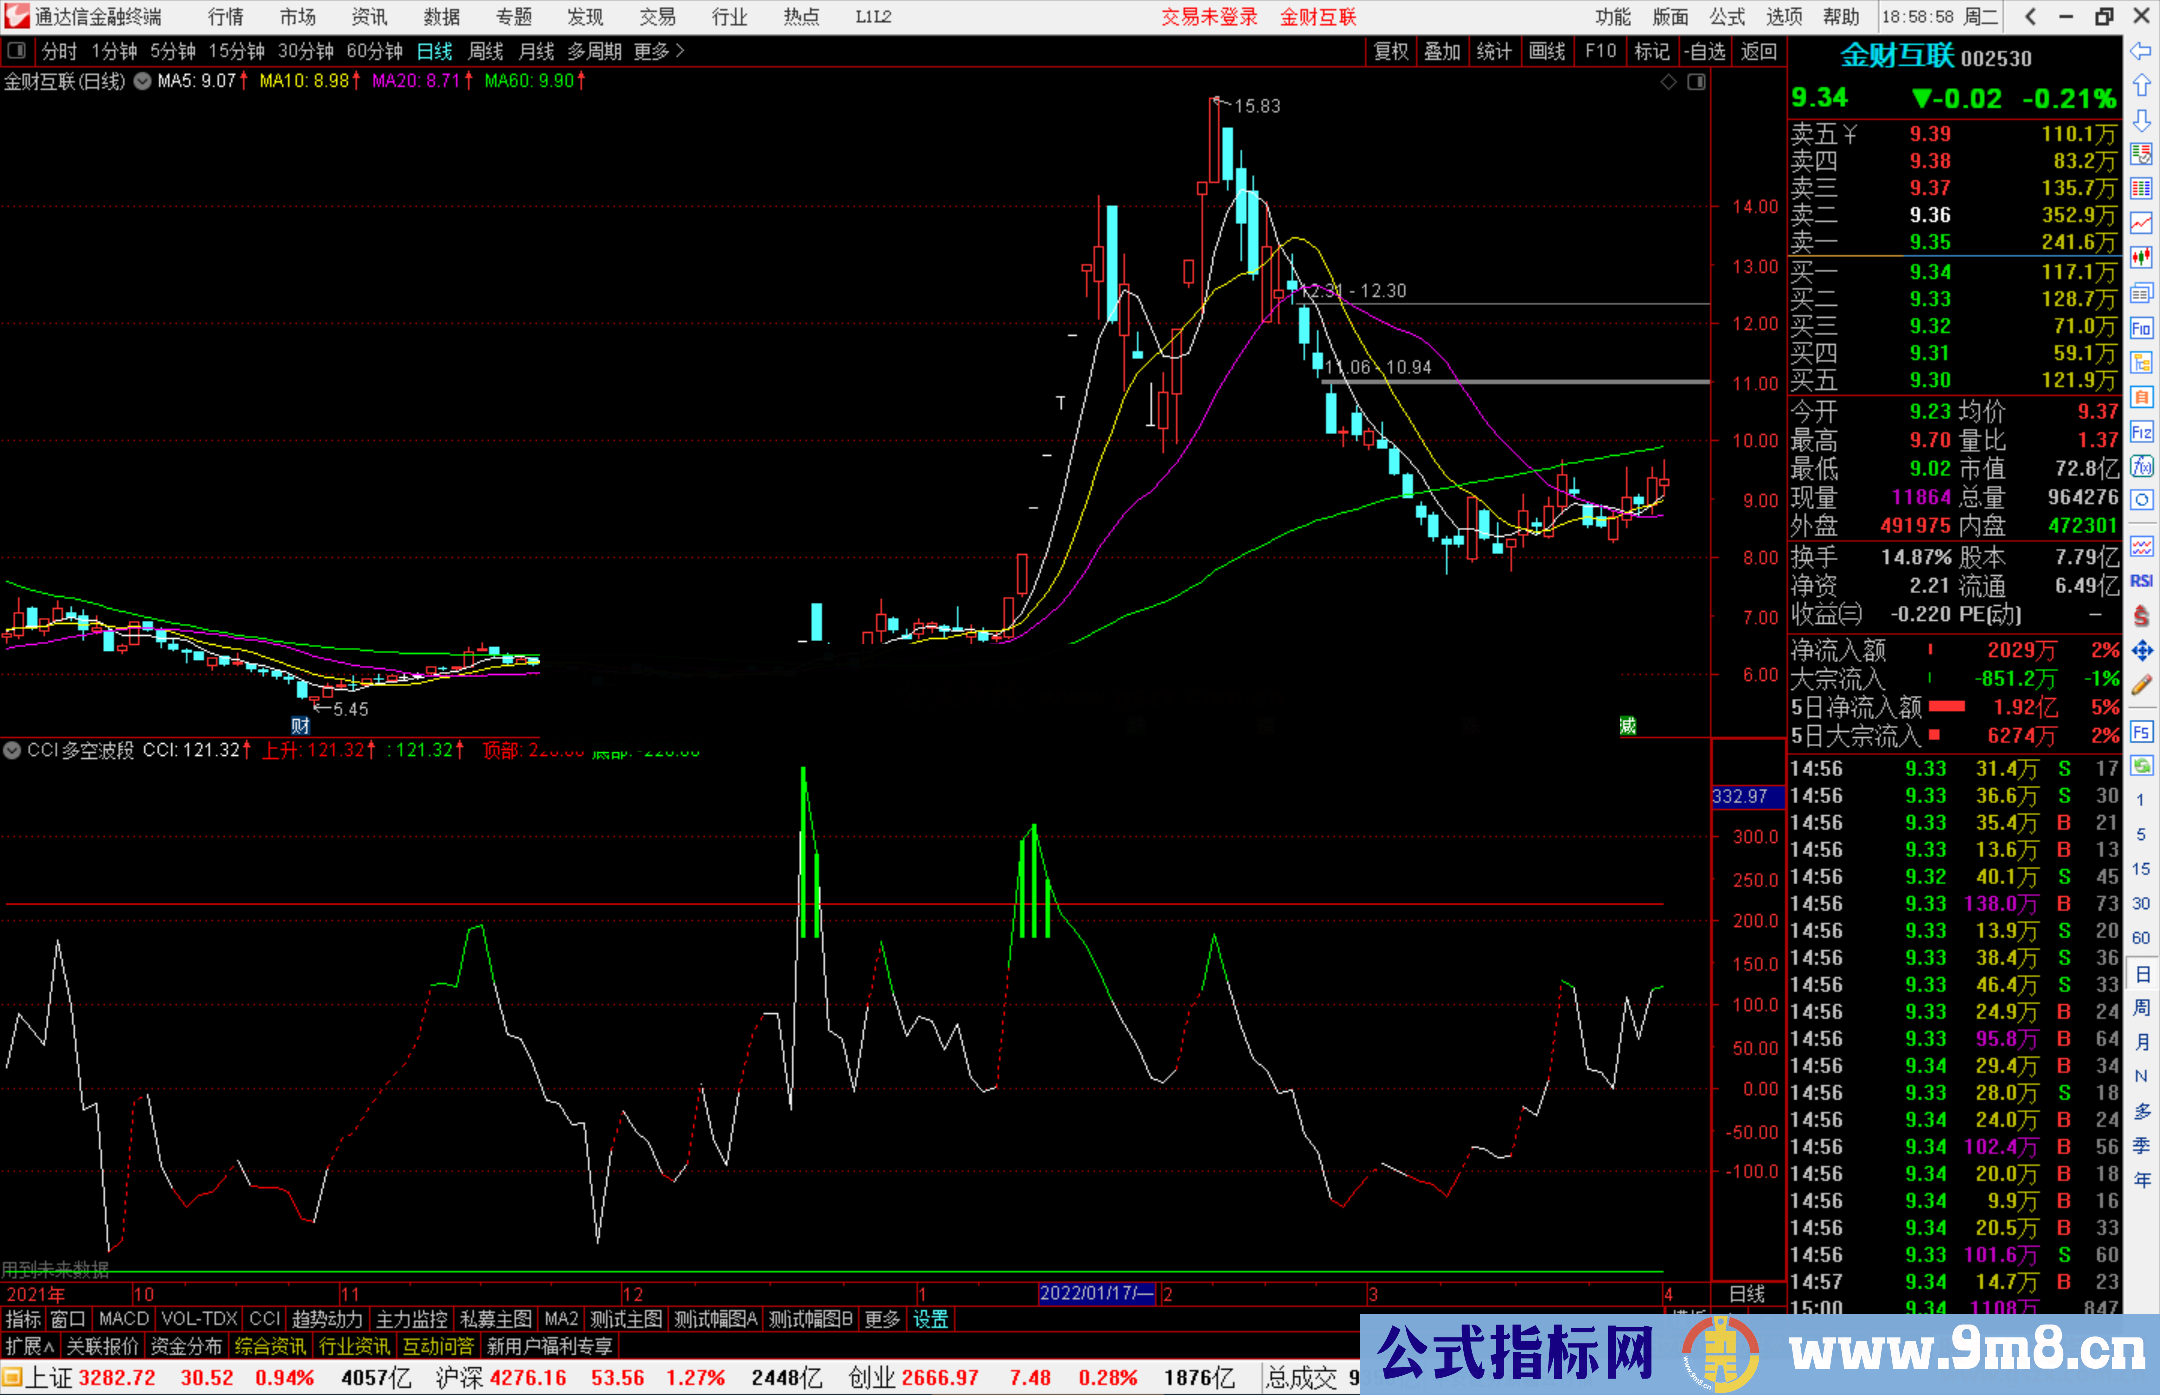Toggle panel icon left of 分时 tab
2160x1395 pixels.
[17, 51]
